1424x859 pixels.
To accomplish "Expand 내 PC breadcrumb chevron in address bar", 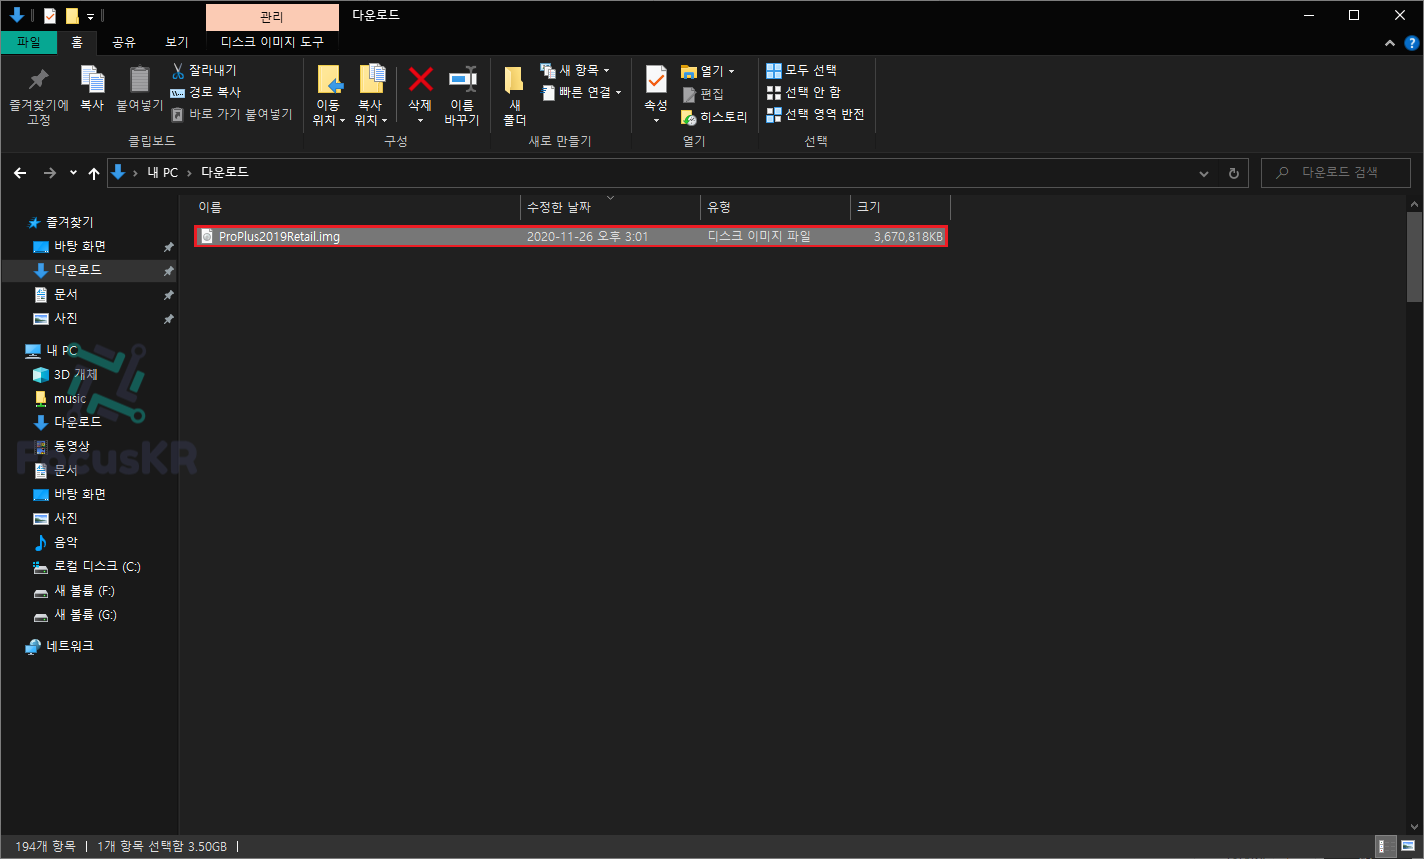I will pos(189,173).
